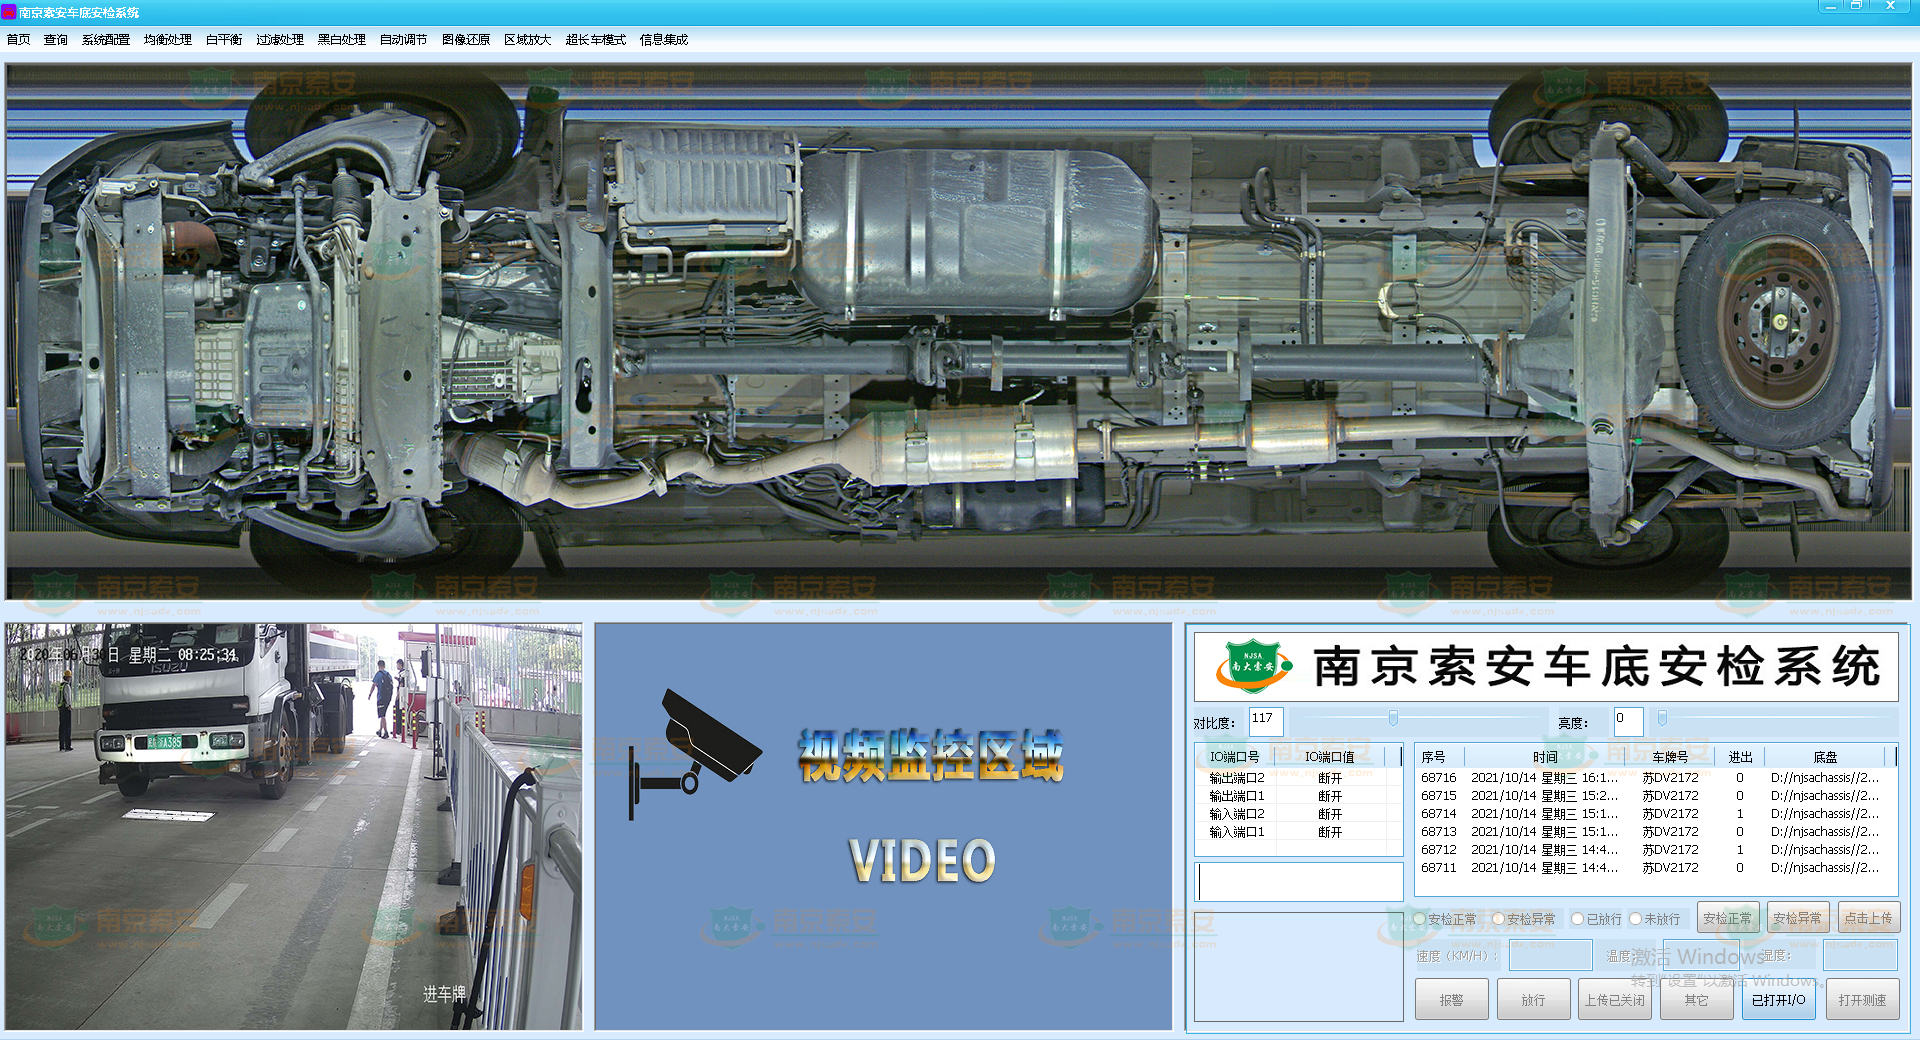Open the 信息集成 menu
This screenshot has width=1920, height=1040.
[664, 40]
